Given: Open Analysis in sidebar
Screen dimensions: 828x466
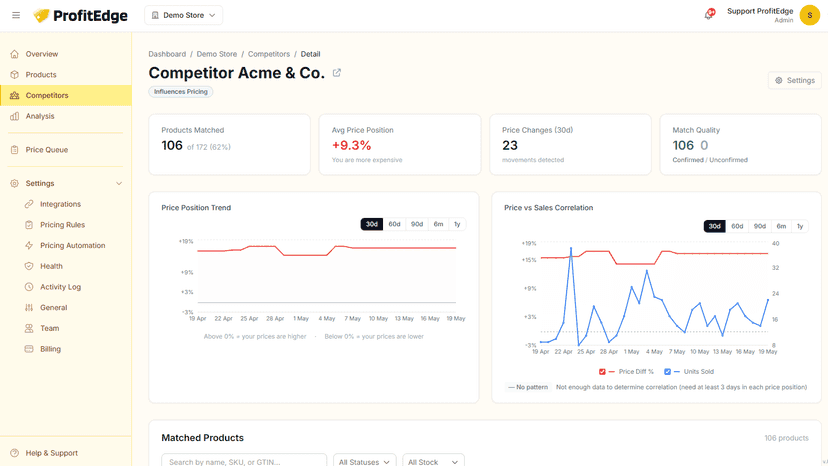Looking at the screenshot, I should click(x=65, y=116).
